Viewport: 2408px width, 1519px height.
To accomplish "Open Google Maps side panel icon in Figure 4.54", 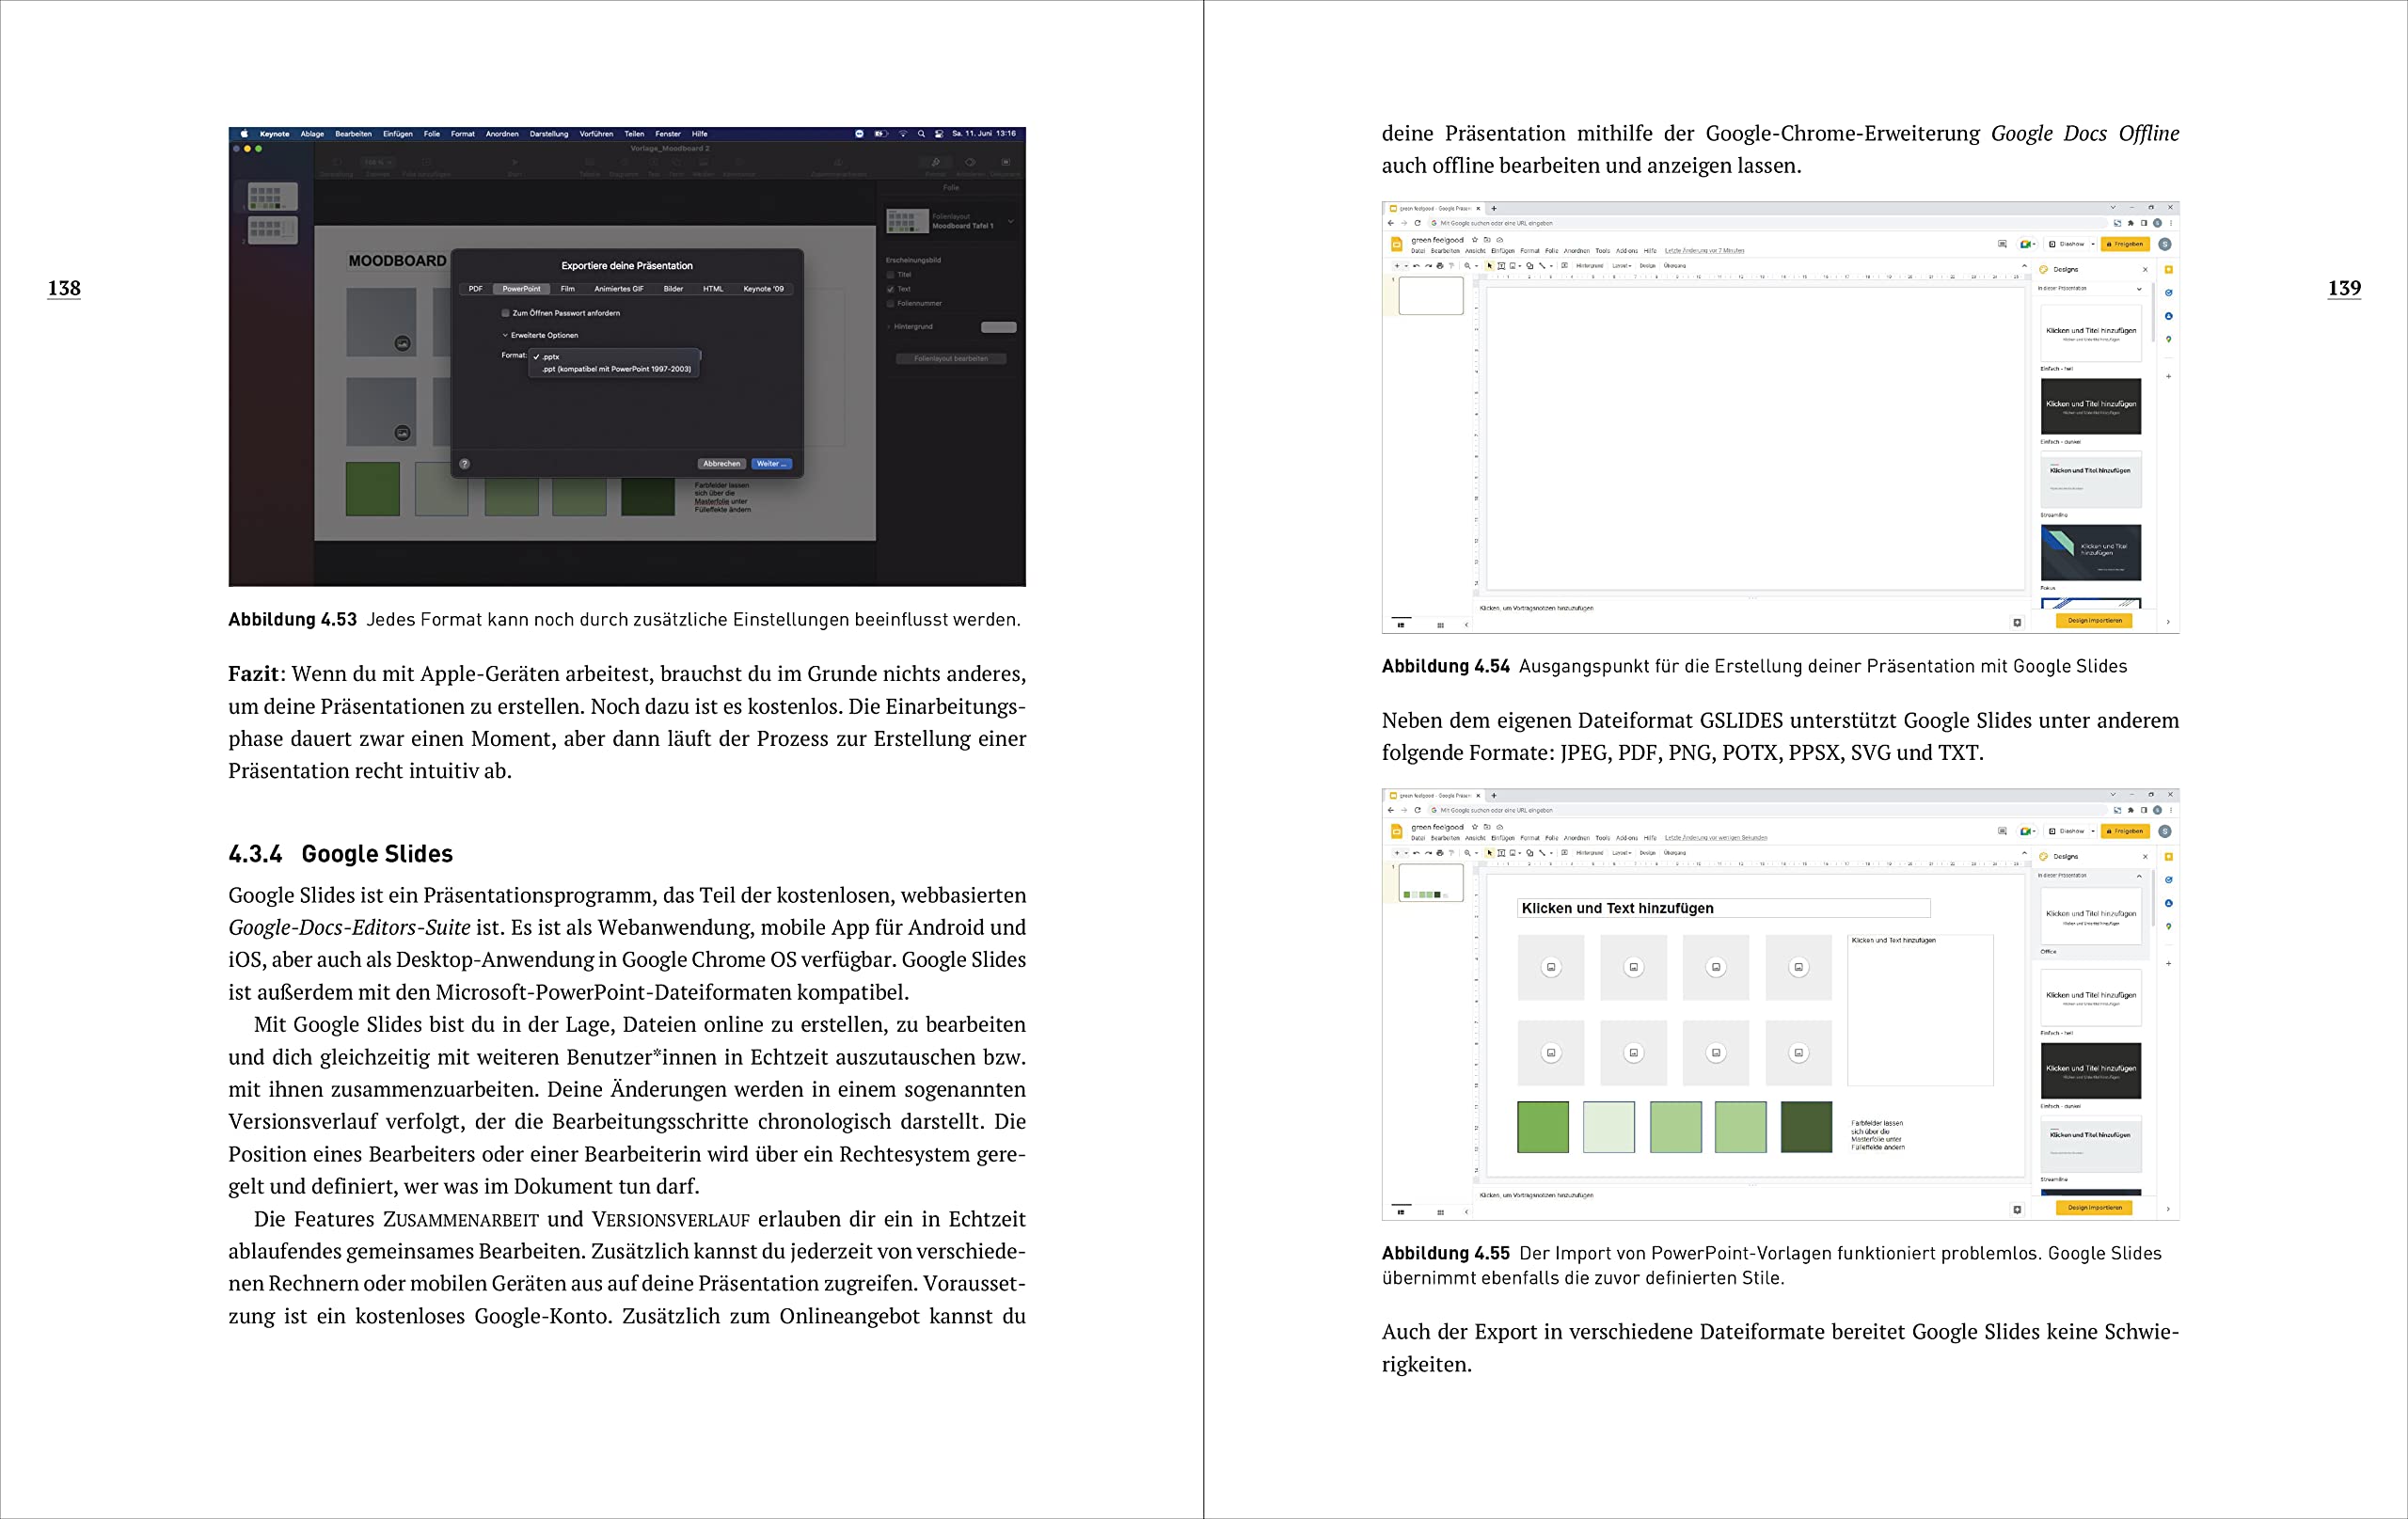I will (2168, 339).
